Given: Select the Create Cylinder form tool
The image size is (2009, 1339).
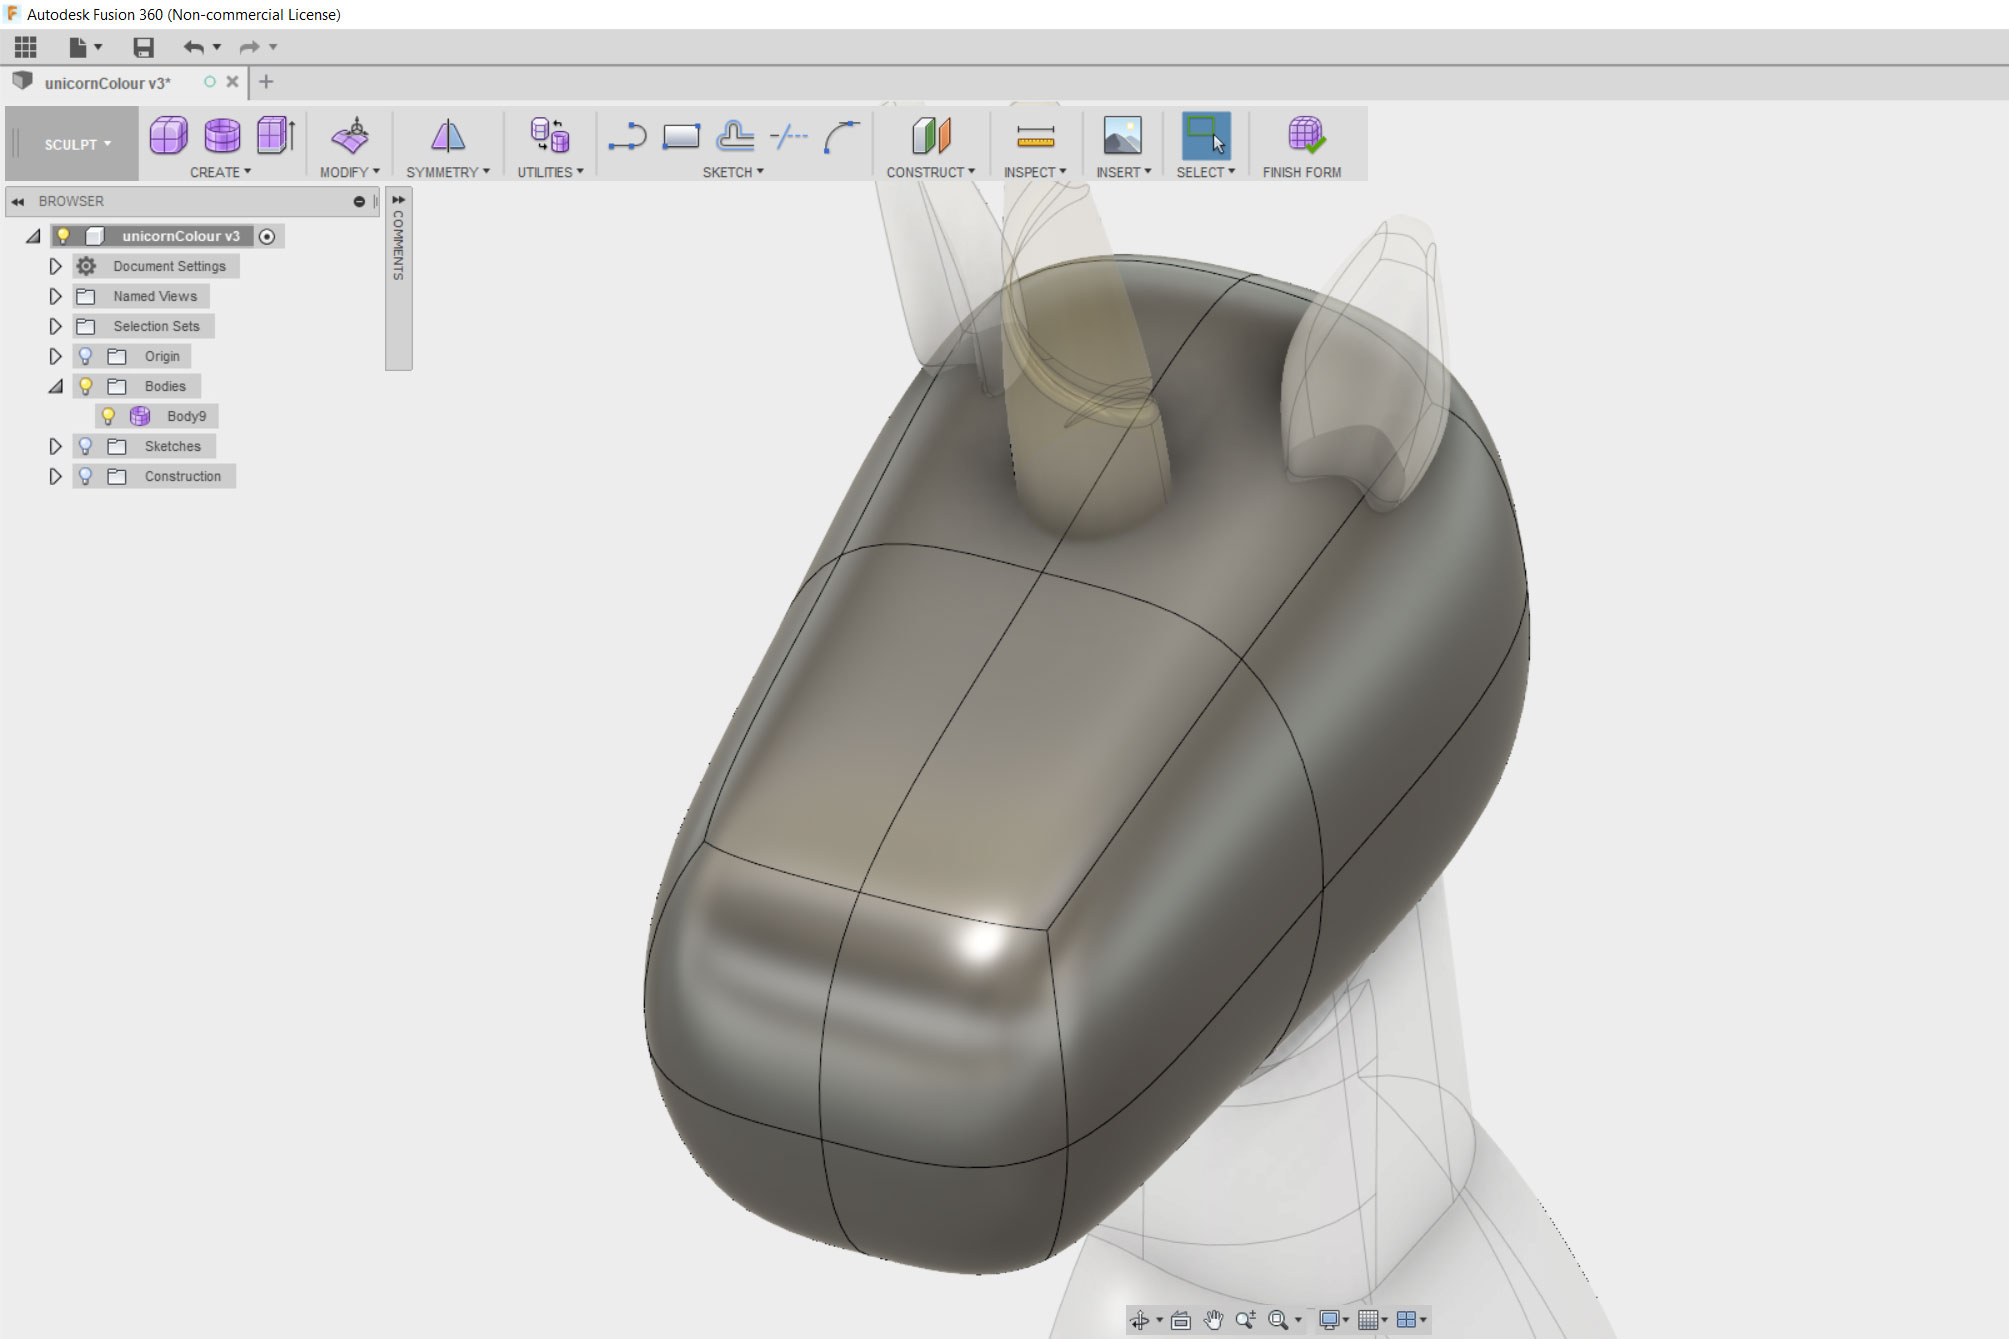Looking at the screenshot, I should [x=222, y=135].
